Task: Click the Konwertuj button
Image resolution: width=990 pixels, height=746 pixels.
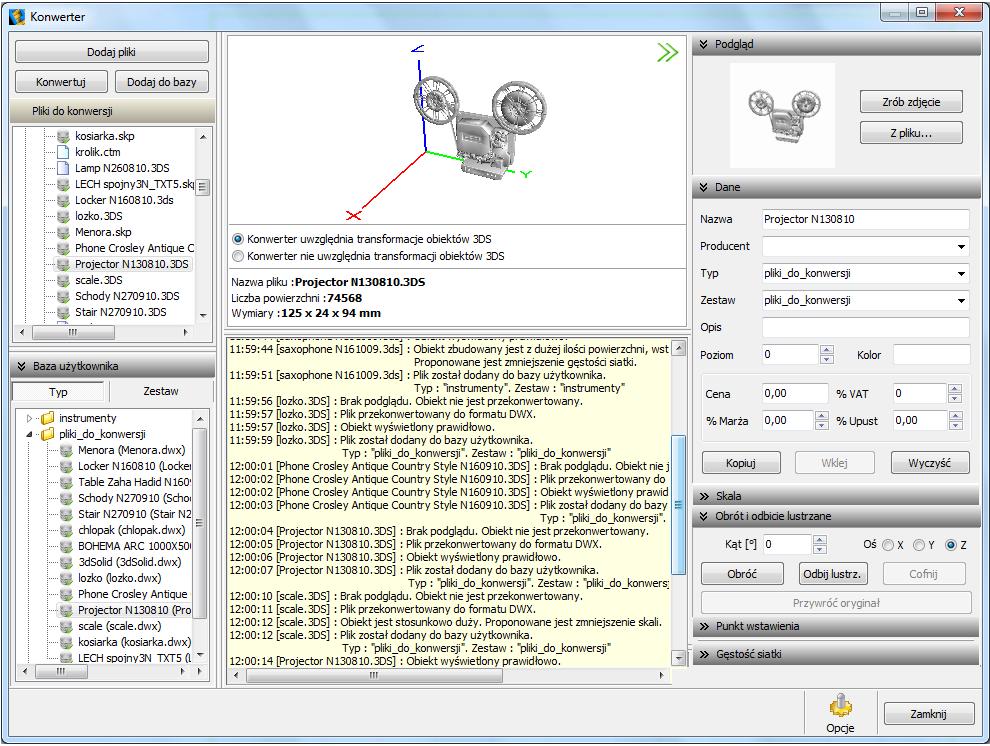Action: (x=61, y=82)
